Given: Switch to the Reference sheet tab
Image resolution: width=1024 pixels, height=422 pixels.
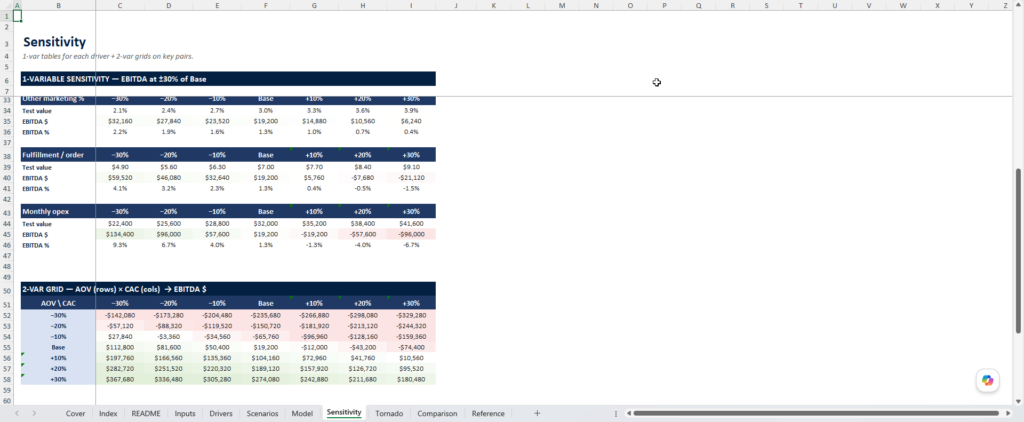Looking at the screenshot, I should point(488,414).
